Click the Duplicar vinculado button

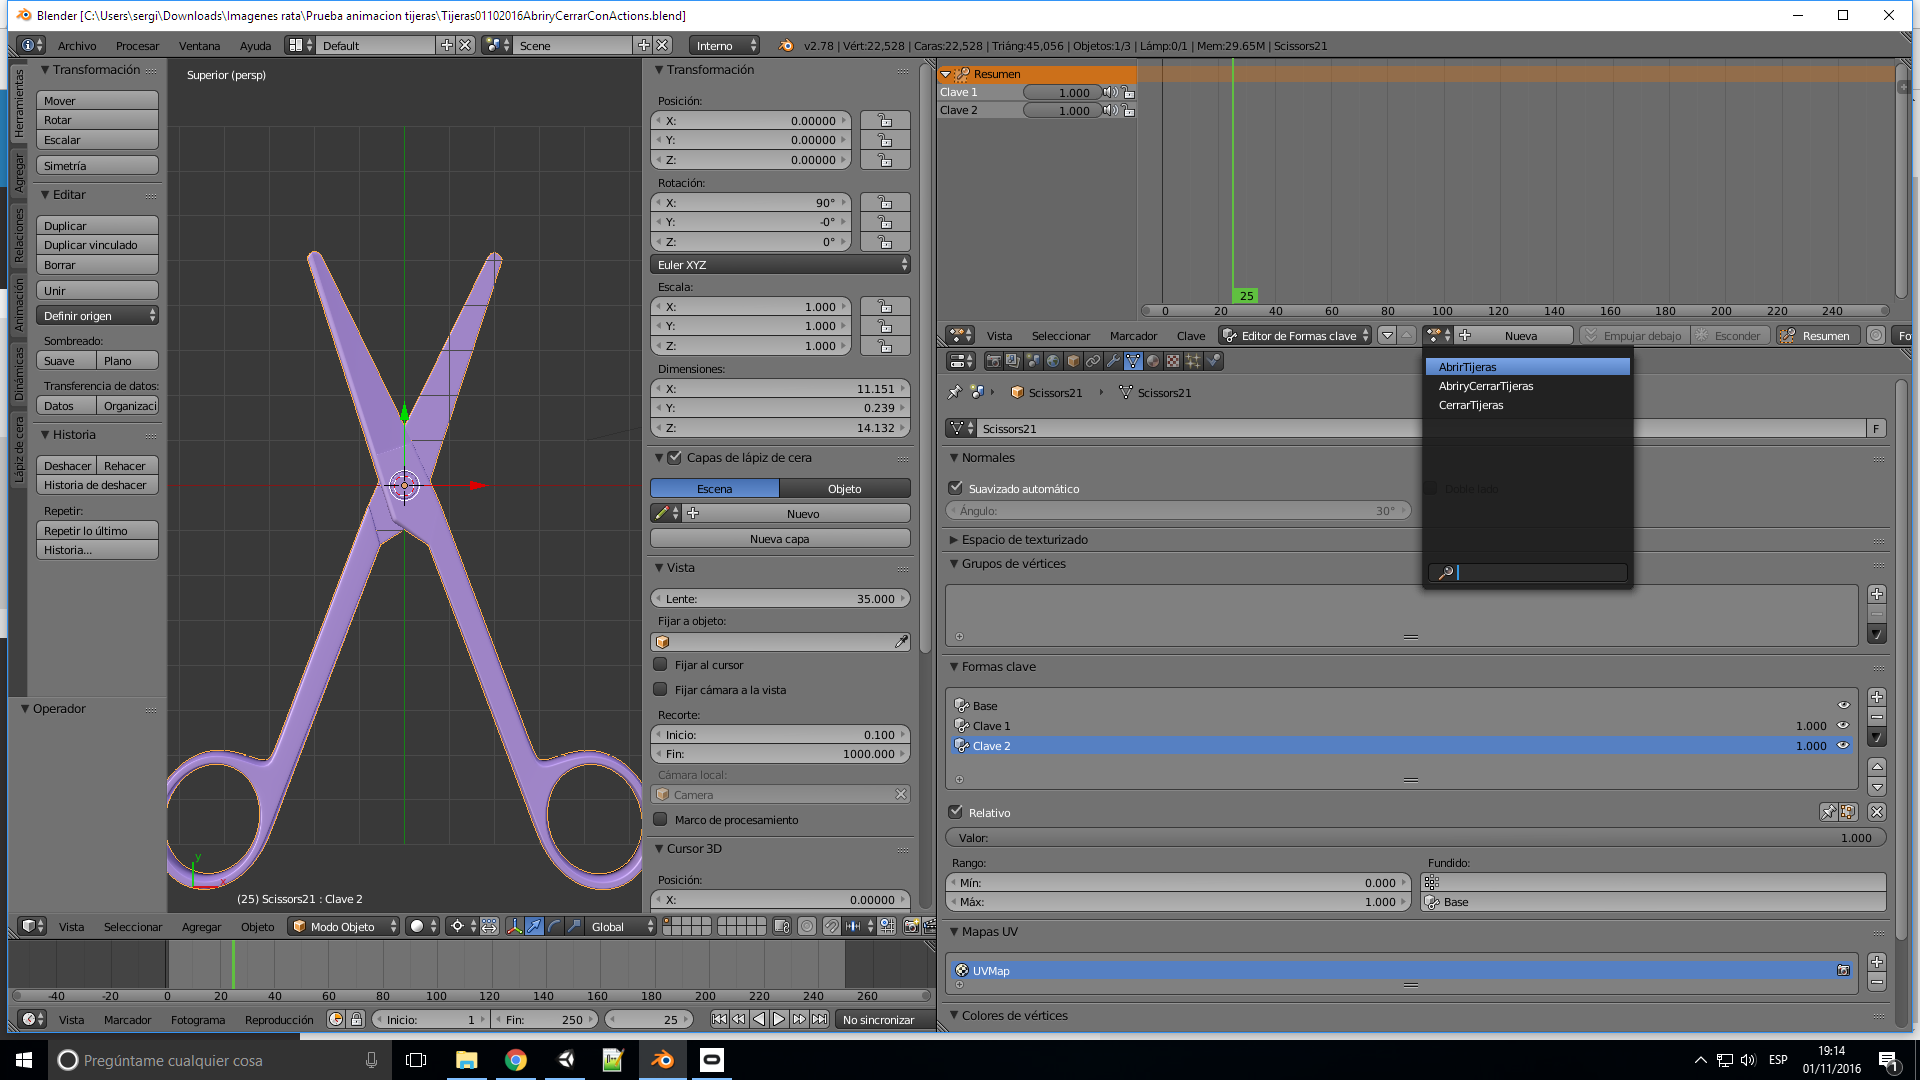[97, 245]
